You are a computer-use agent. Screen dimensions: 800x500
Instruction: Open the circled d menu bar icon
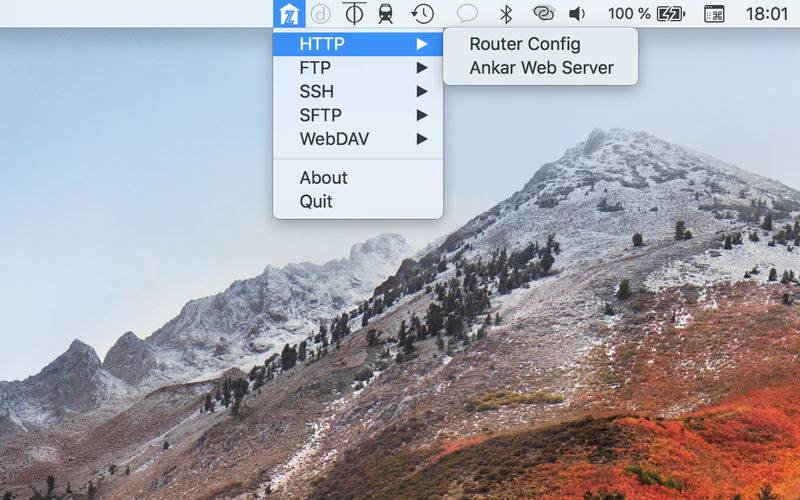(x=321, y=14)
